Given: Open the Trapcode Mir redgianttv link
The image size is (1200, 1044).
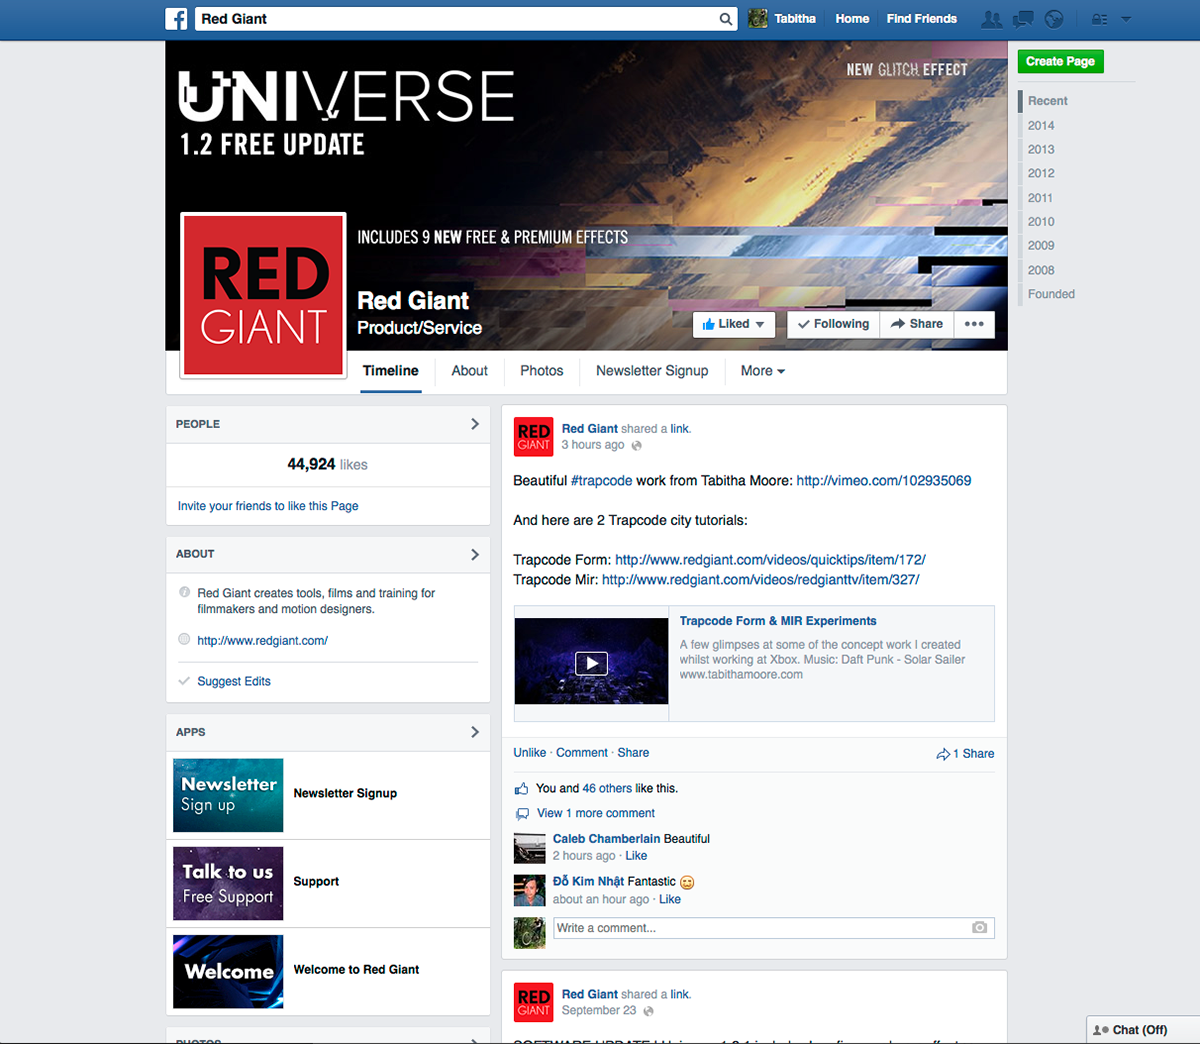Looking at the screenshot, I should click(x=760, y=580).
